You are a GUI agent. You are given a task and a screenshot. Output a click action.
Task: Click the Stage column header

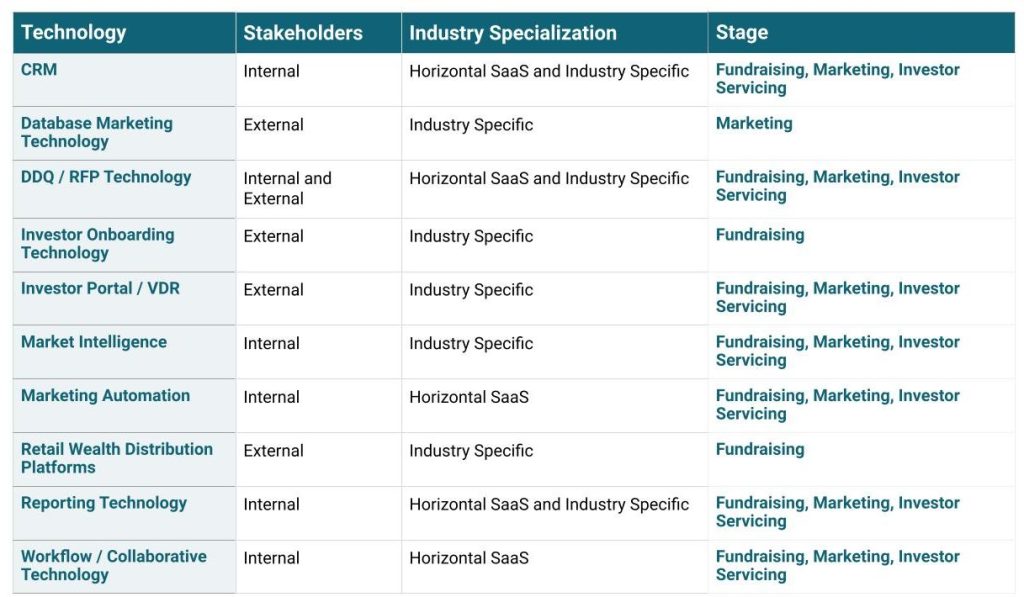[741, 32]
